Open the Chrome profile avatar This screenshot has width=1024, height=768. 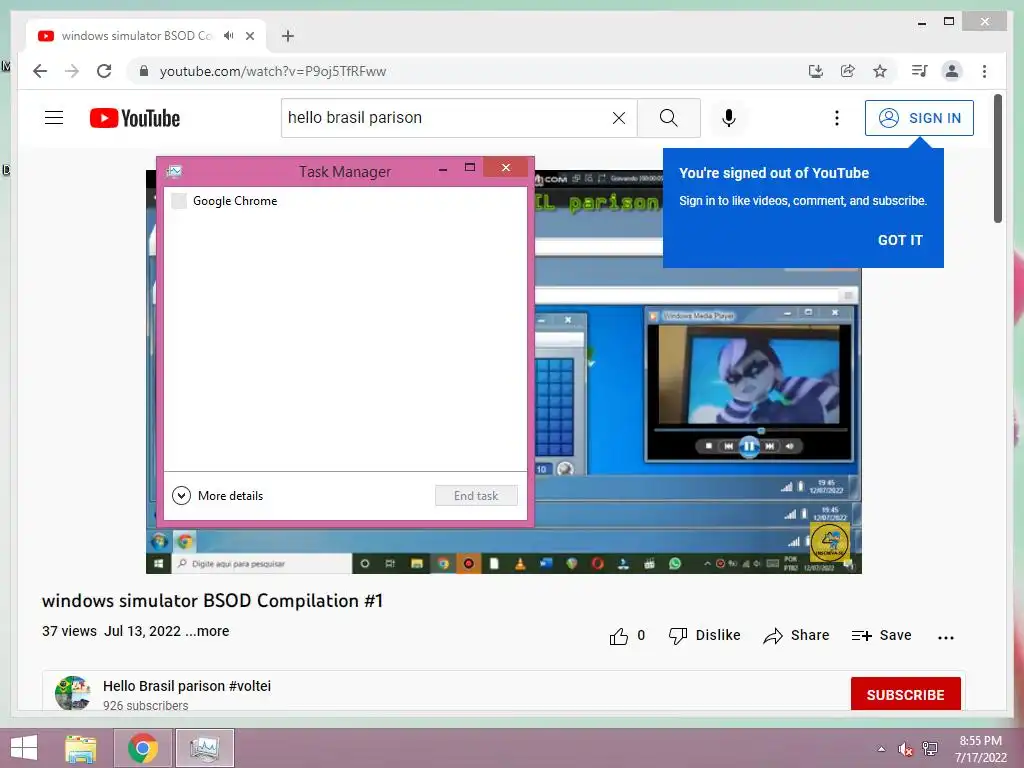[x=952, y=71]
